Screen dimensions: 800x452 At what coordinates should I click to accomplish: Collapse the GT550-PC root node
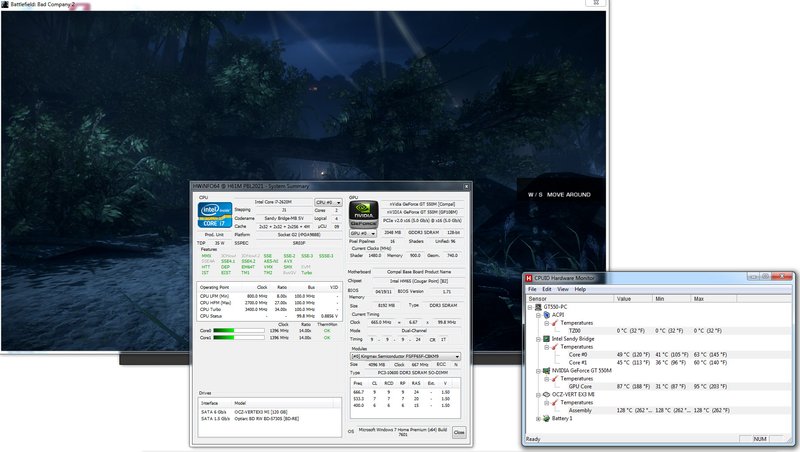click(530, 307)
